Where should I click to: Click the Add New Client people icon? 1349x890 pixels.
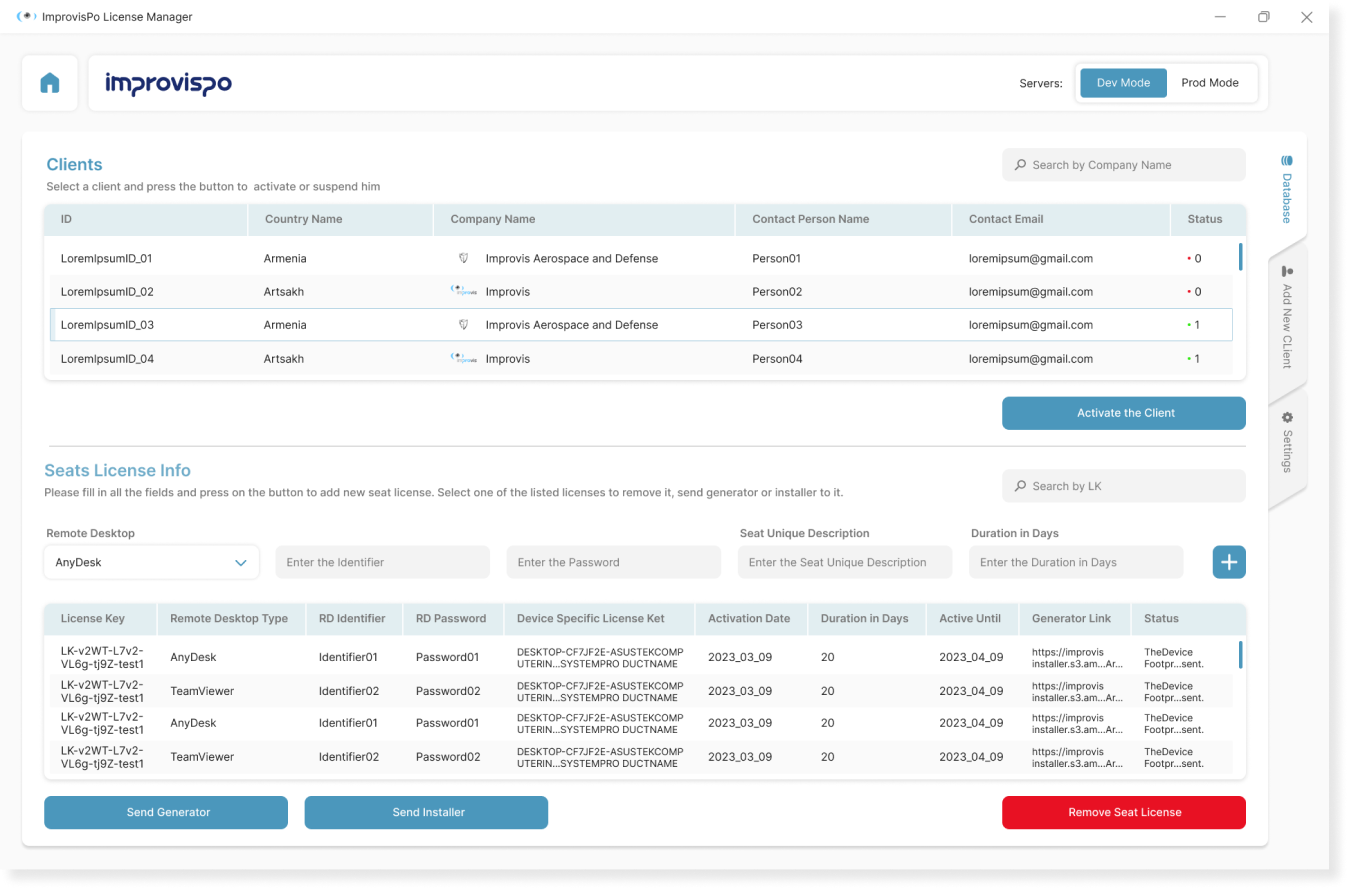click(x=1287, y=271)
